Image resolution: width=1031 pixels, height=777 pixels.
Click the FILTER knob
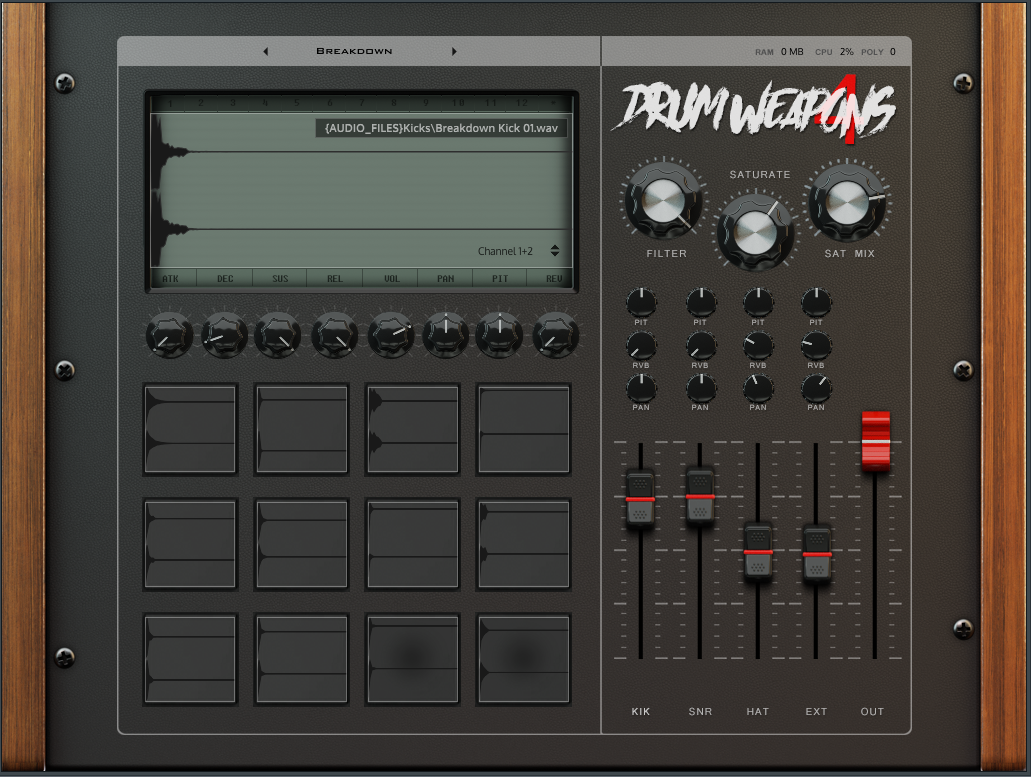coord(662,203)
